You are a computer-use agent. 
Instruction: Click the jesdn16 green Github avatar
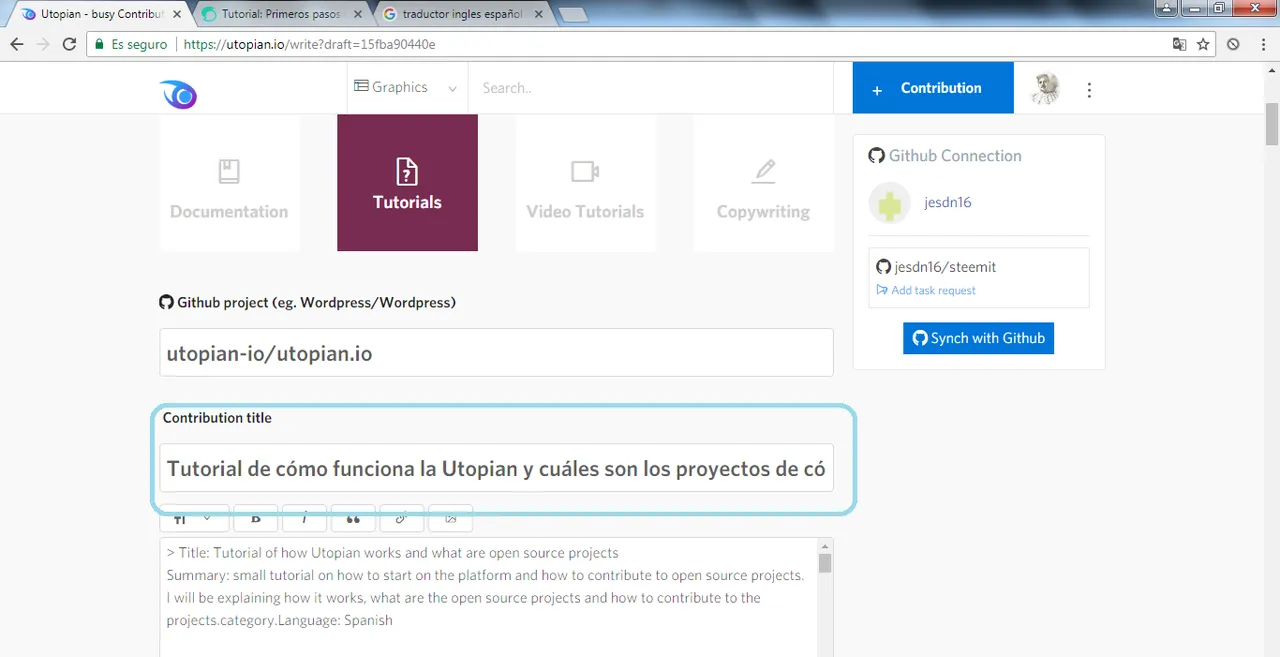(889, 203)
